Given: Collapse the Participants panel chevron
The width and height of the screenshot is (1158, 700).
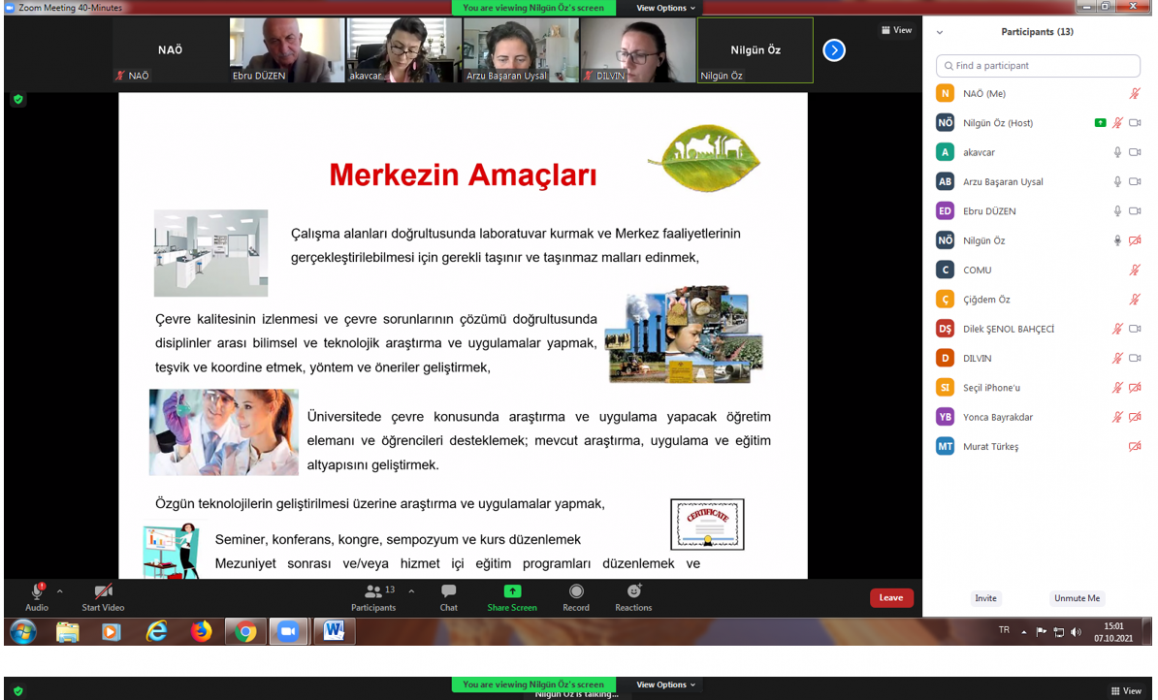Looking at the screenshot, I should coord(939,32).
